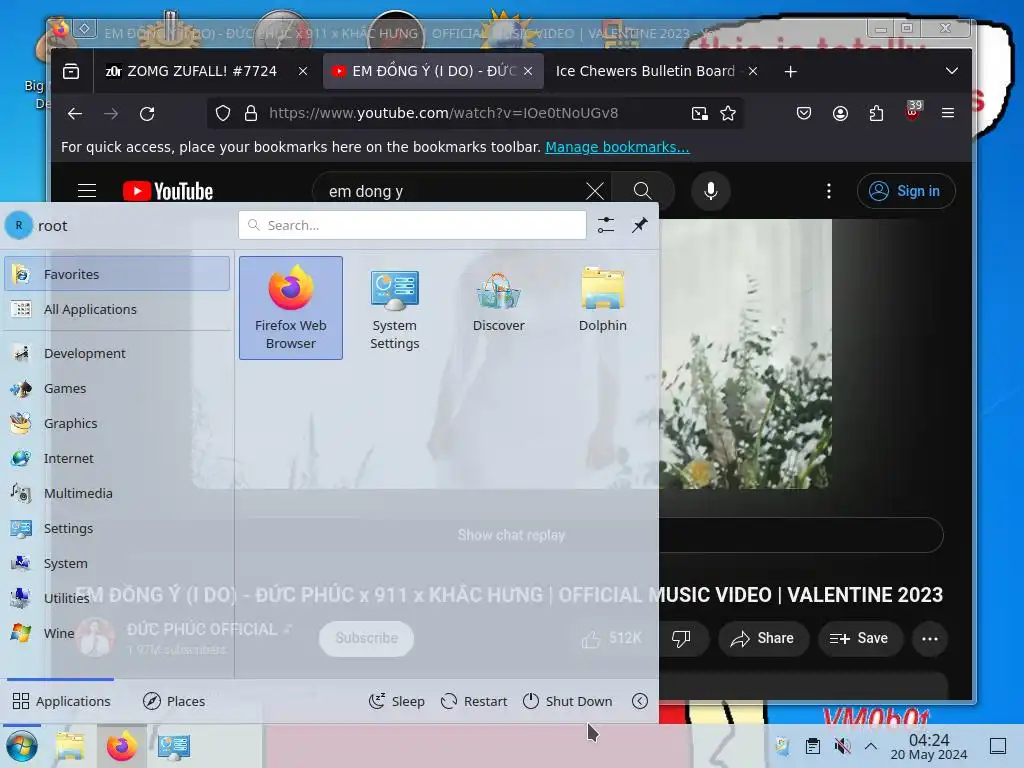Click the clock showing 04:24

click(929, 746)
